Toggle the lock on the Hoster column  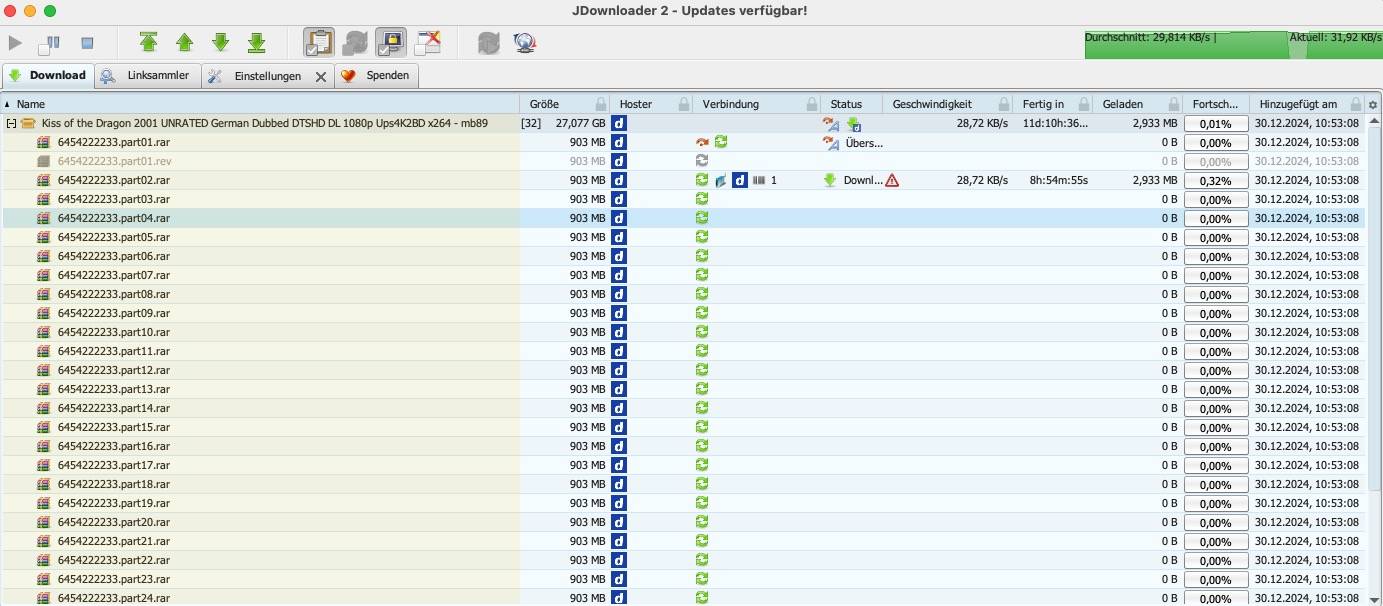point(684,104)
